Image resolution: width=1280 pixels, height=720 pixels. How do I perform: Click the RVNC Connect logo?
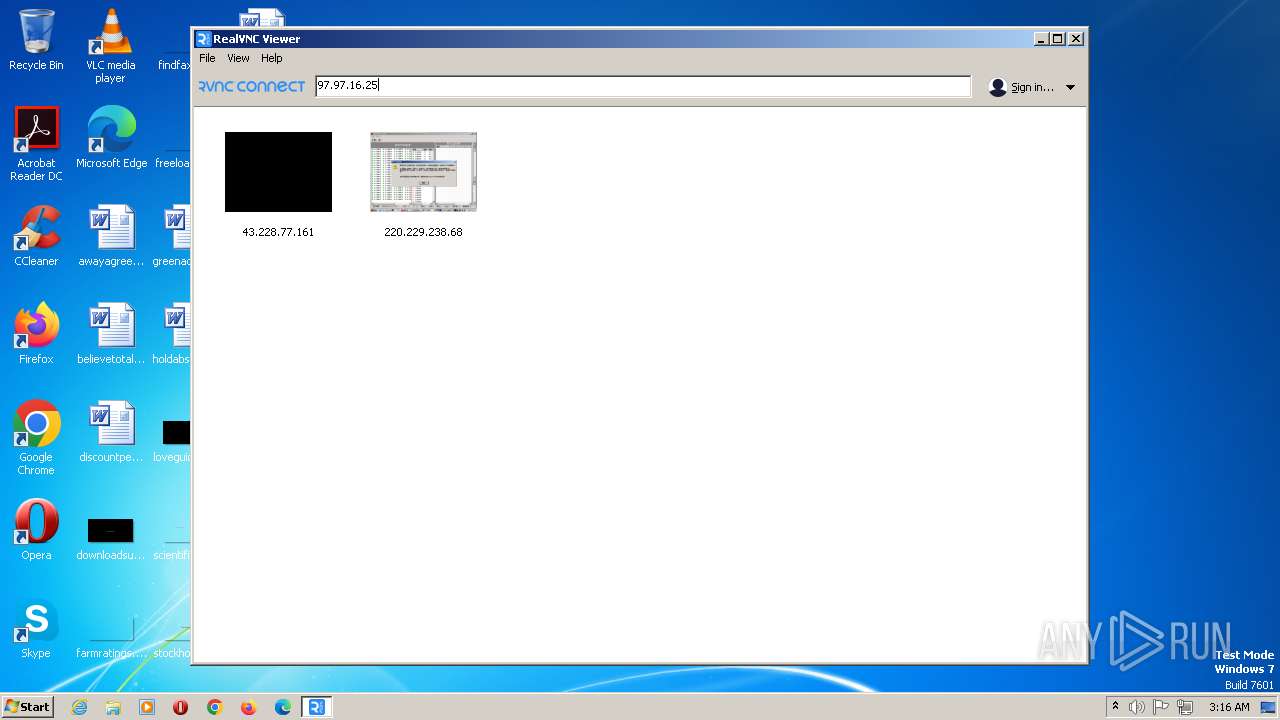coord(251,87)
